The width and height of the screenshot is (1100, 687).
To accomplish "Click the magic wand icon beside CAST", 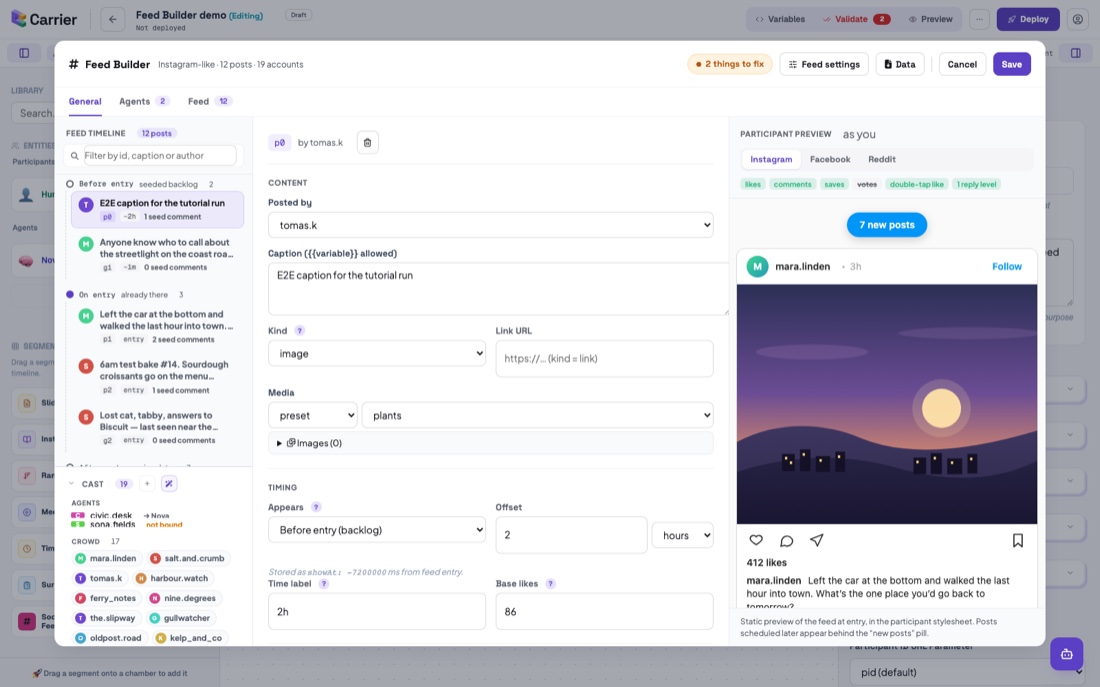I will [x=168, y=483].
